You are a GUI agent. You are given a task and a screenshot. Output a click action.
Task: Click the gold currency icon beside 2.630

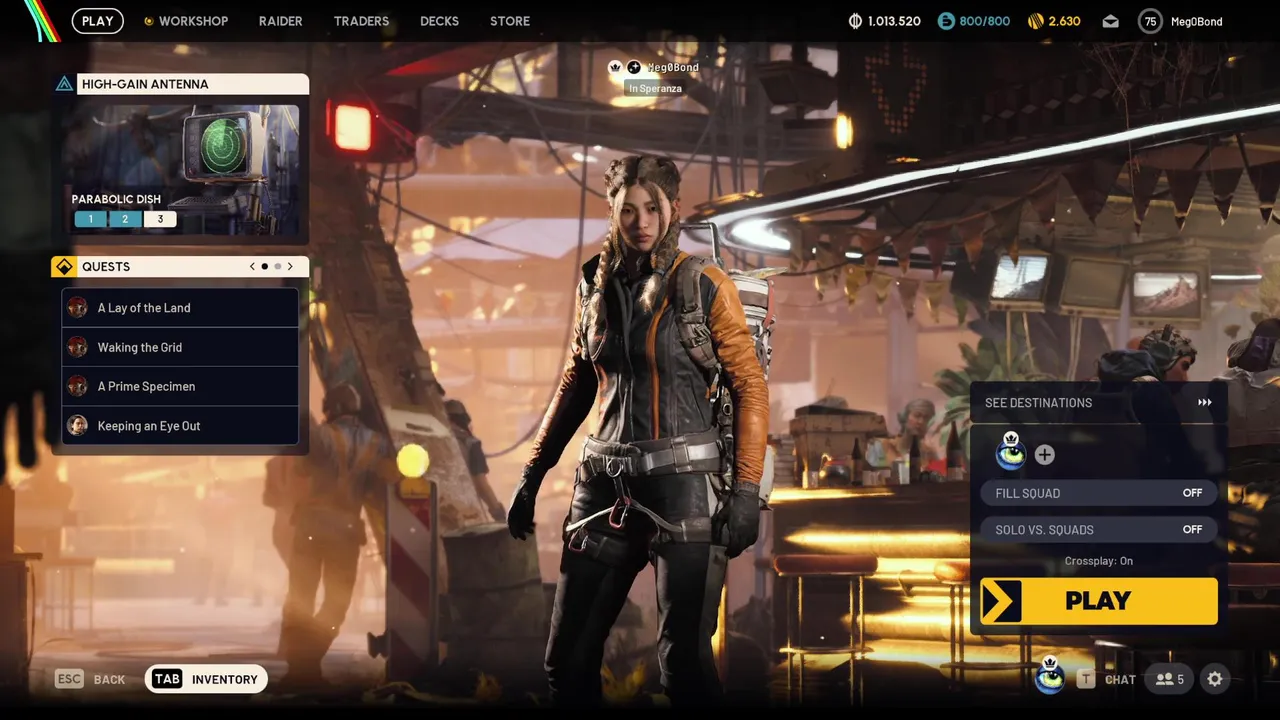click(1036, 21)
